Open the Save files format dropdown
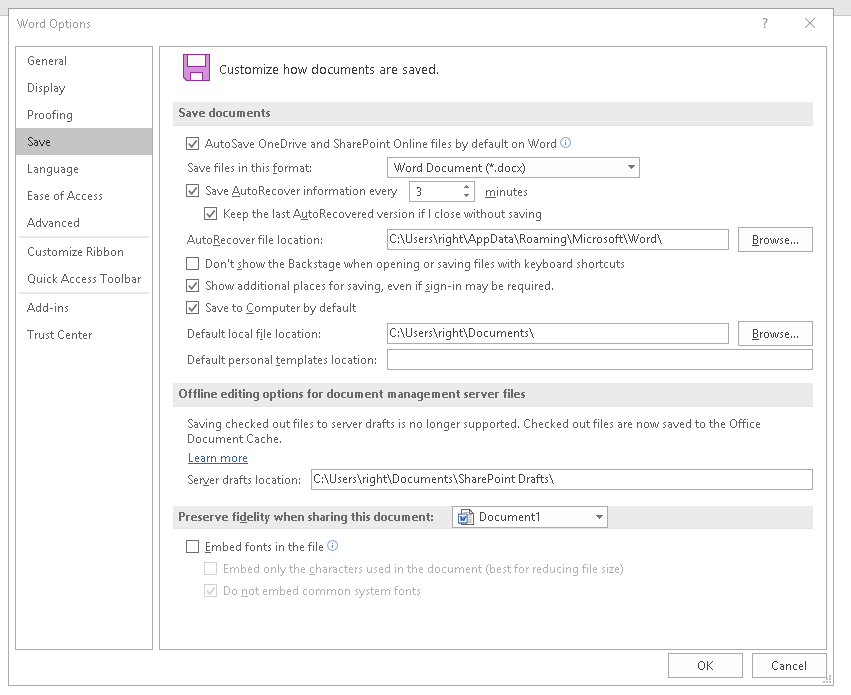The height and width of the screenshot is (695, 851). pyautogui.click(x=513, y=168)
